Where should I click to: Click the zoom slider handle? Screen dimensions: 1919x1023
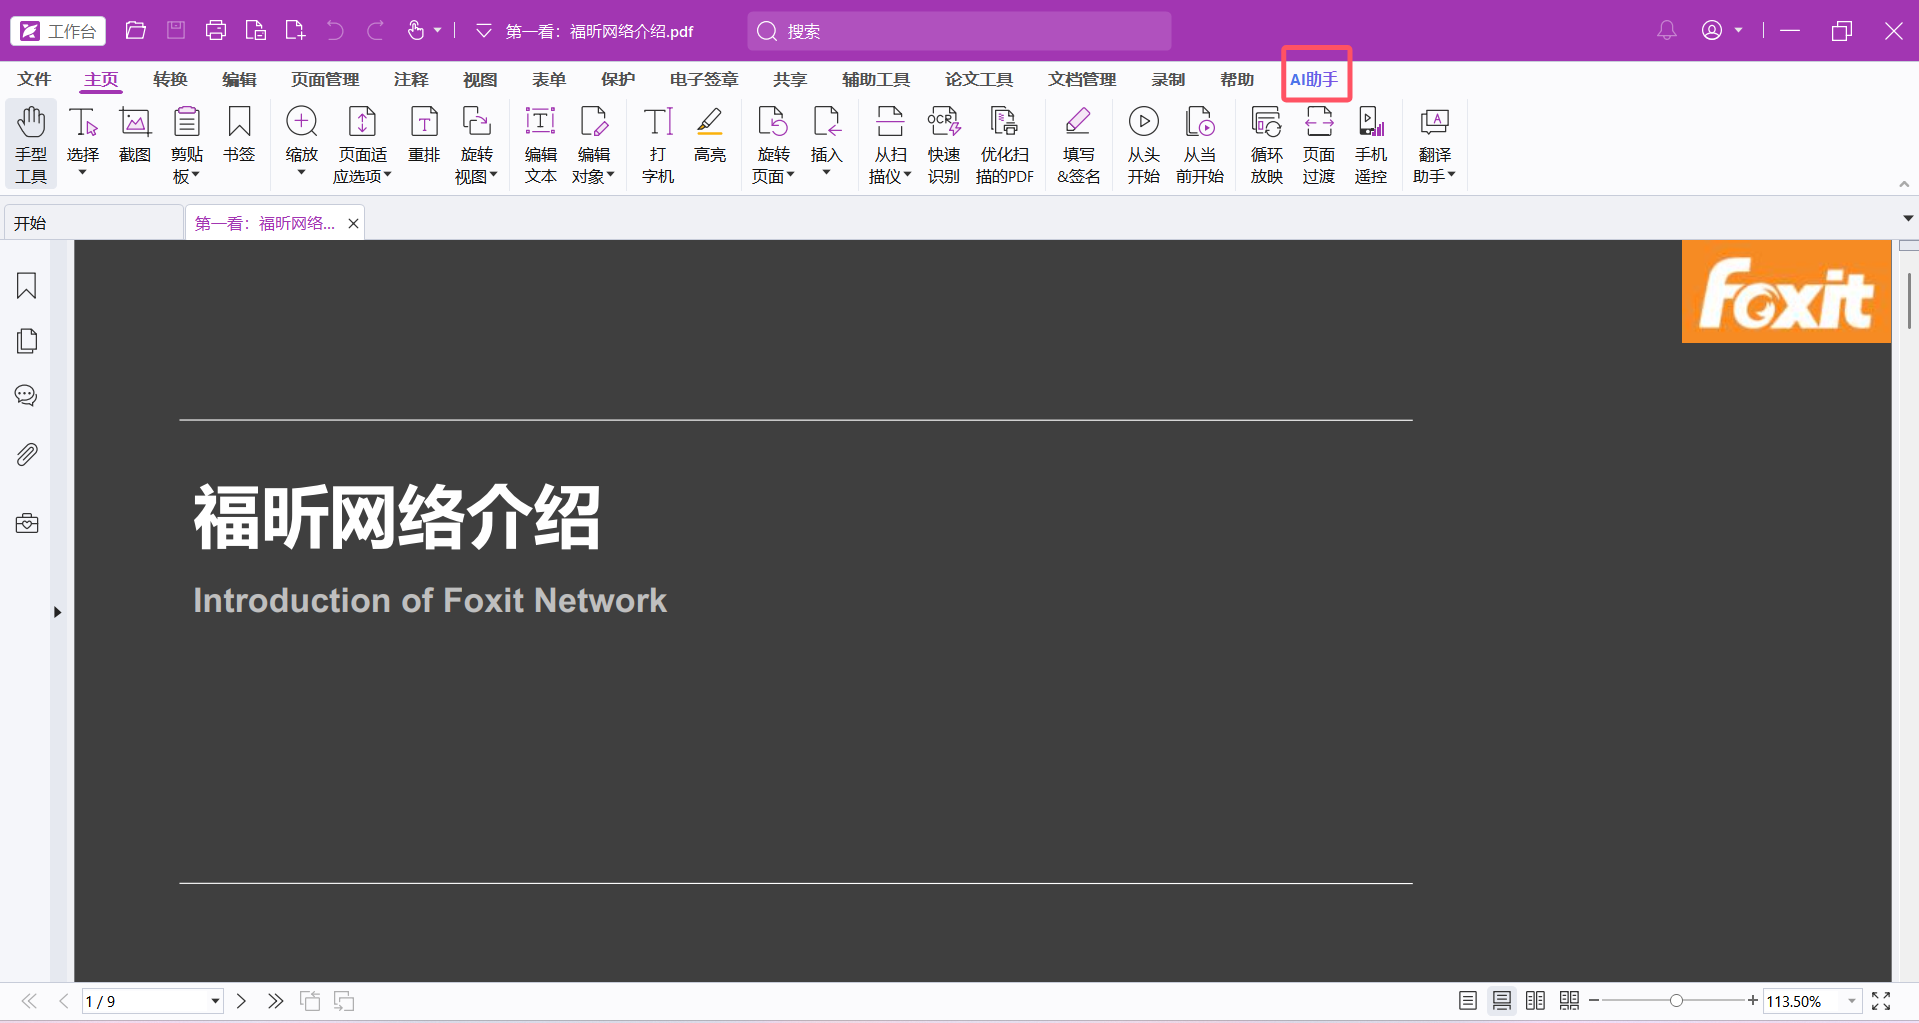(1676, 1001)
